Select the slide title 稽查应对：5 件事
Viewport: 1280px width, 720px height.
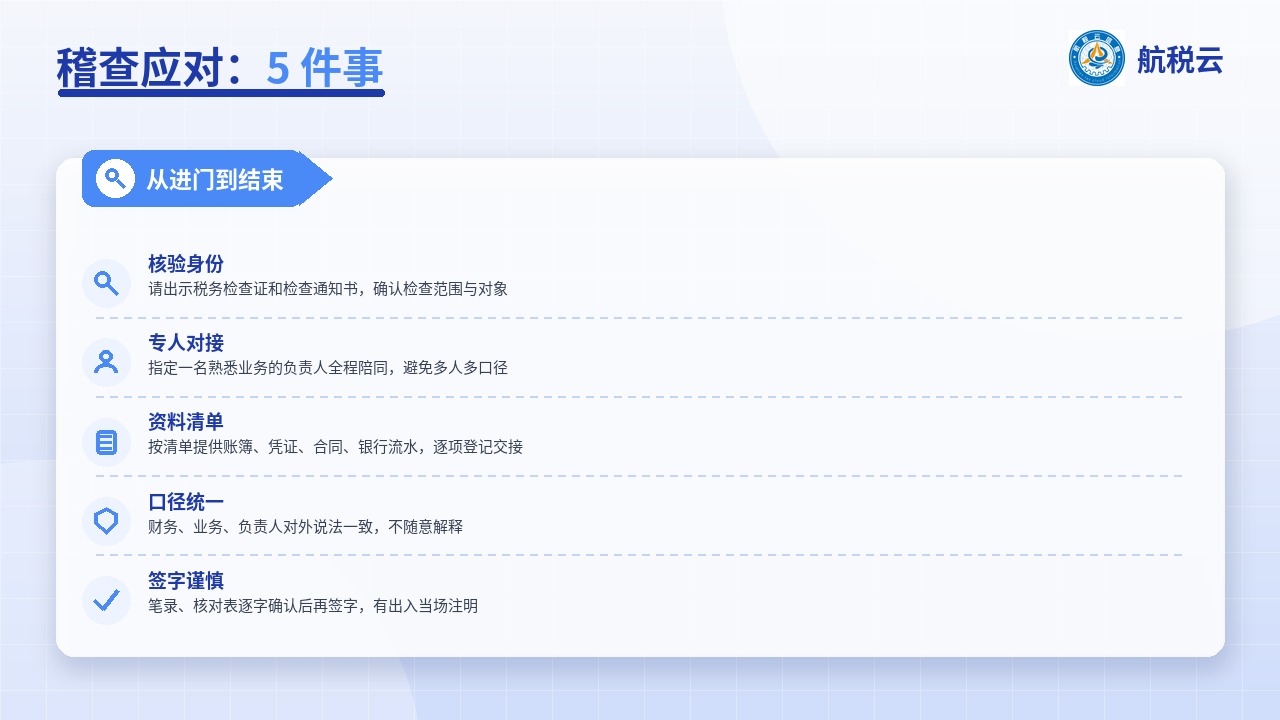click(220, 68)
